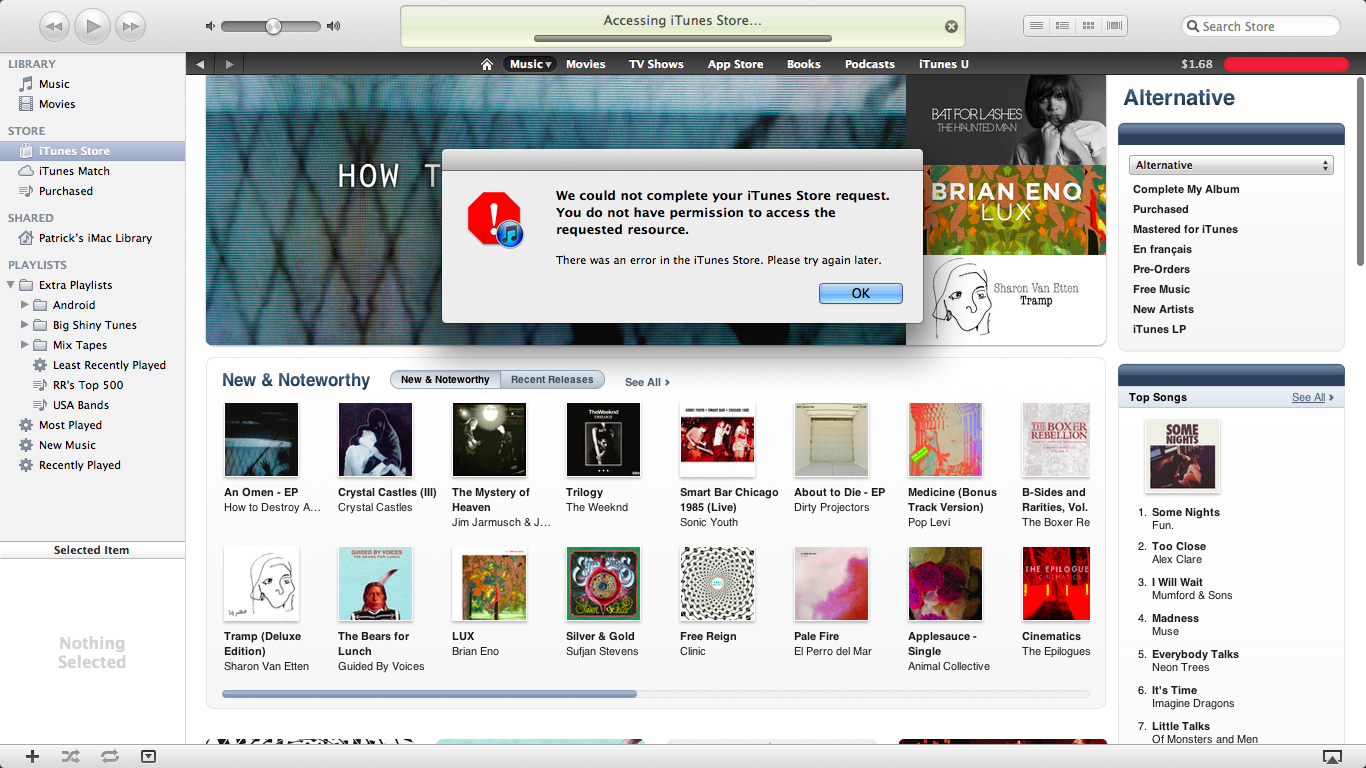Switch to album list view
This screenshot has height=768, width=1366.
click(x=1062, y=26)
